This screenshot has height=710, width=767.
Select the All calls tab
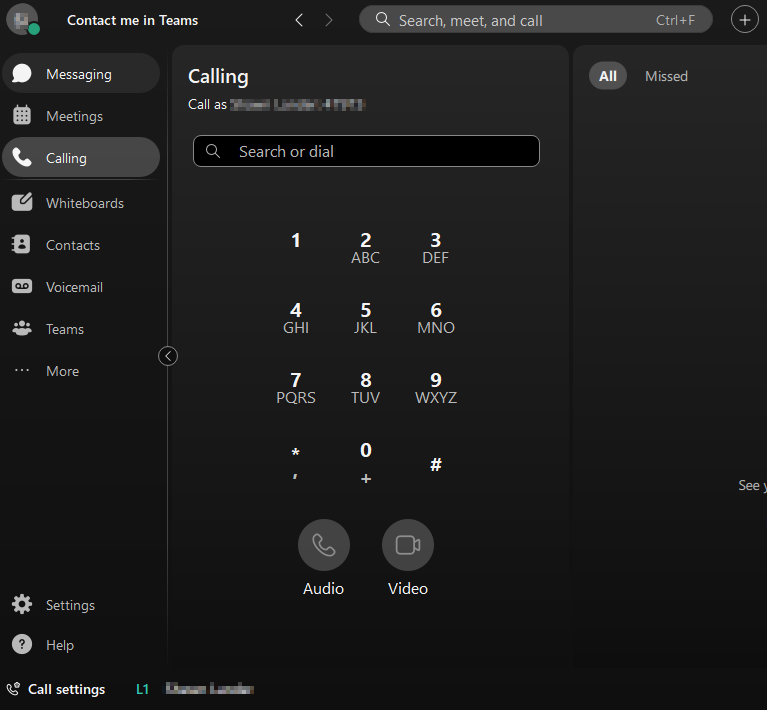(x=607, y=76)
